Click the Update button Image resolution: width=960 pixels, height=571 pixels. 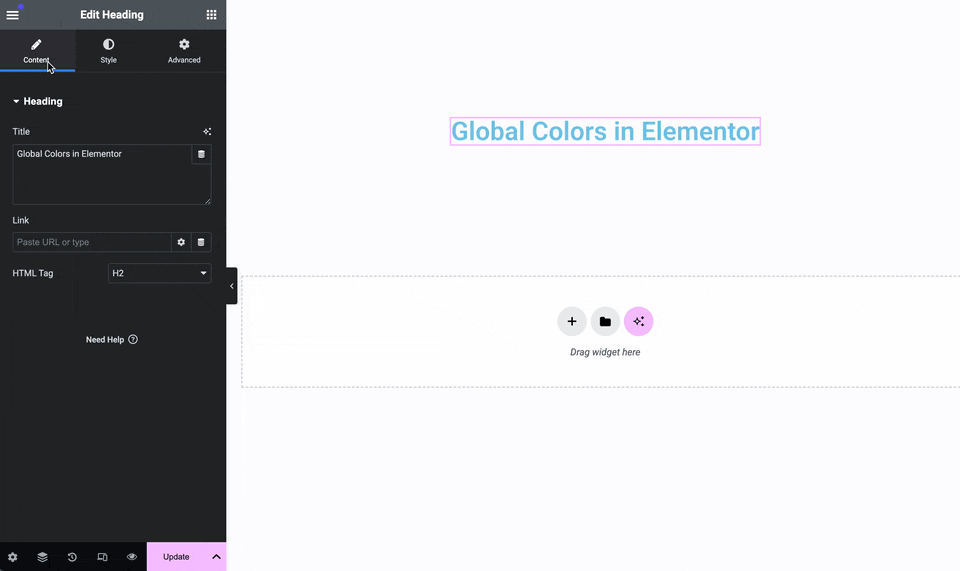coord(176,557)
